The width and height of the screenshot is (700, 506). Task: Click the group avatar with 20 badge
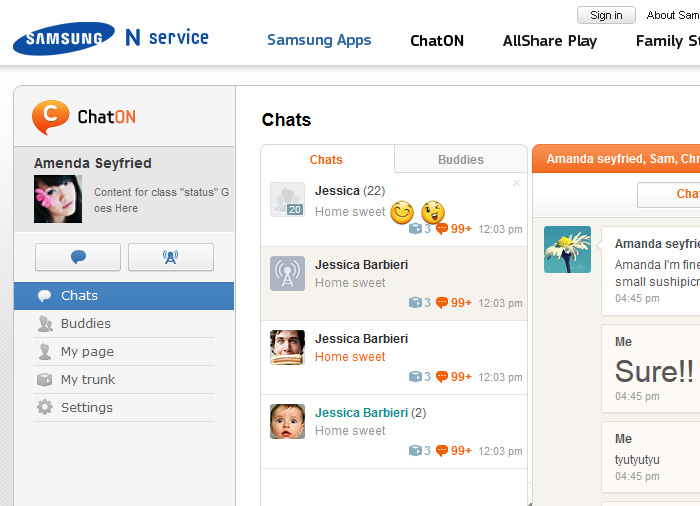pyautogui.click(x=288, y=199)
